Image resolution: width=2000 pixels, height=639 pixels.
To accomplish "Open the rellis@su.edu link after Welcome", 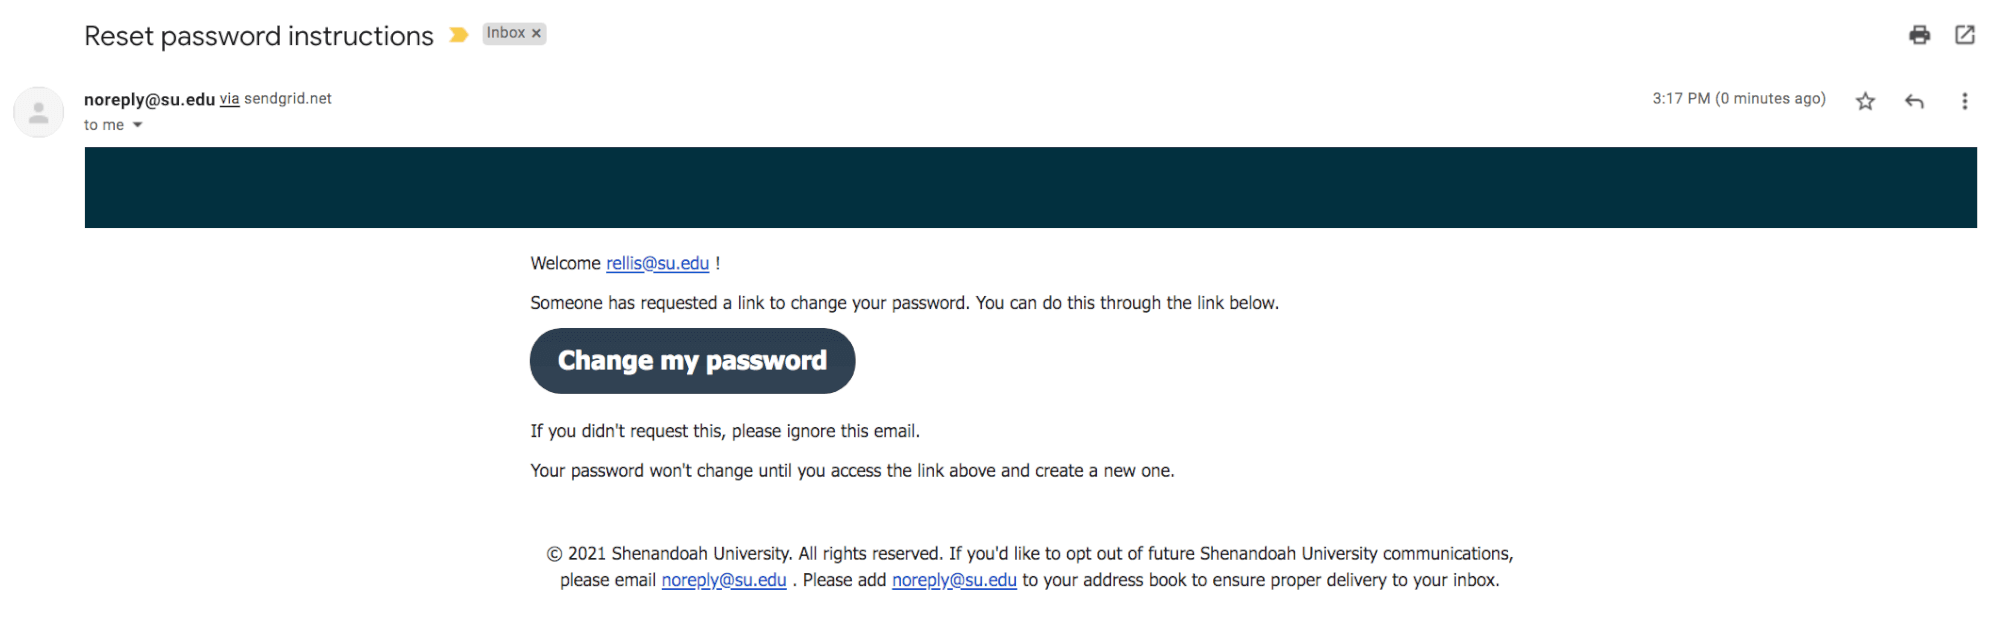I will (x=657, y=263).
